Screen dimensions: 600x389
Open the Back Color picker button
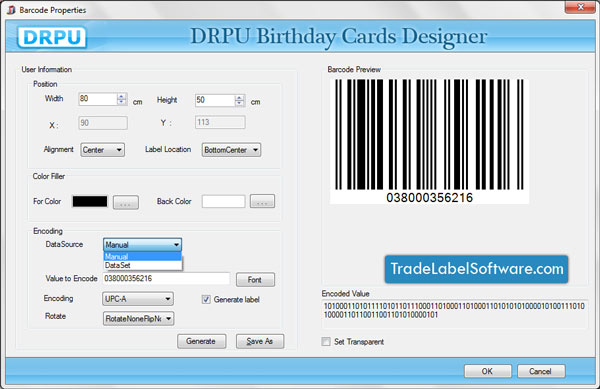(x=262, y=201)
